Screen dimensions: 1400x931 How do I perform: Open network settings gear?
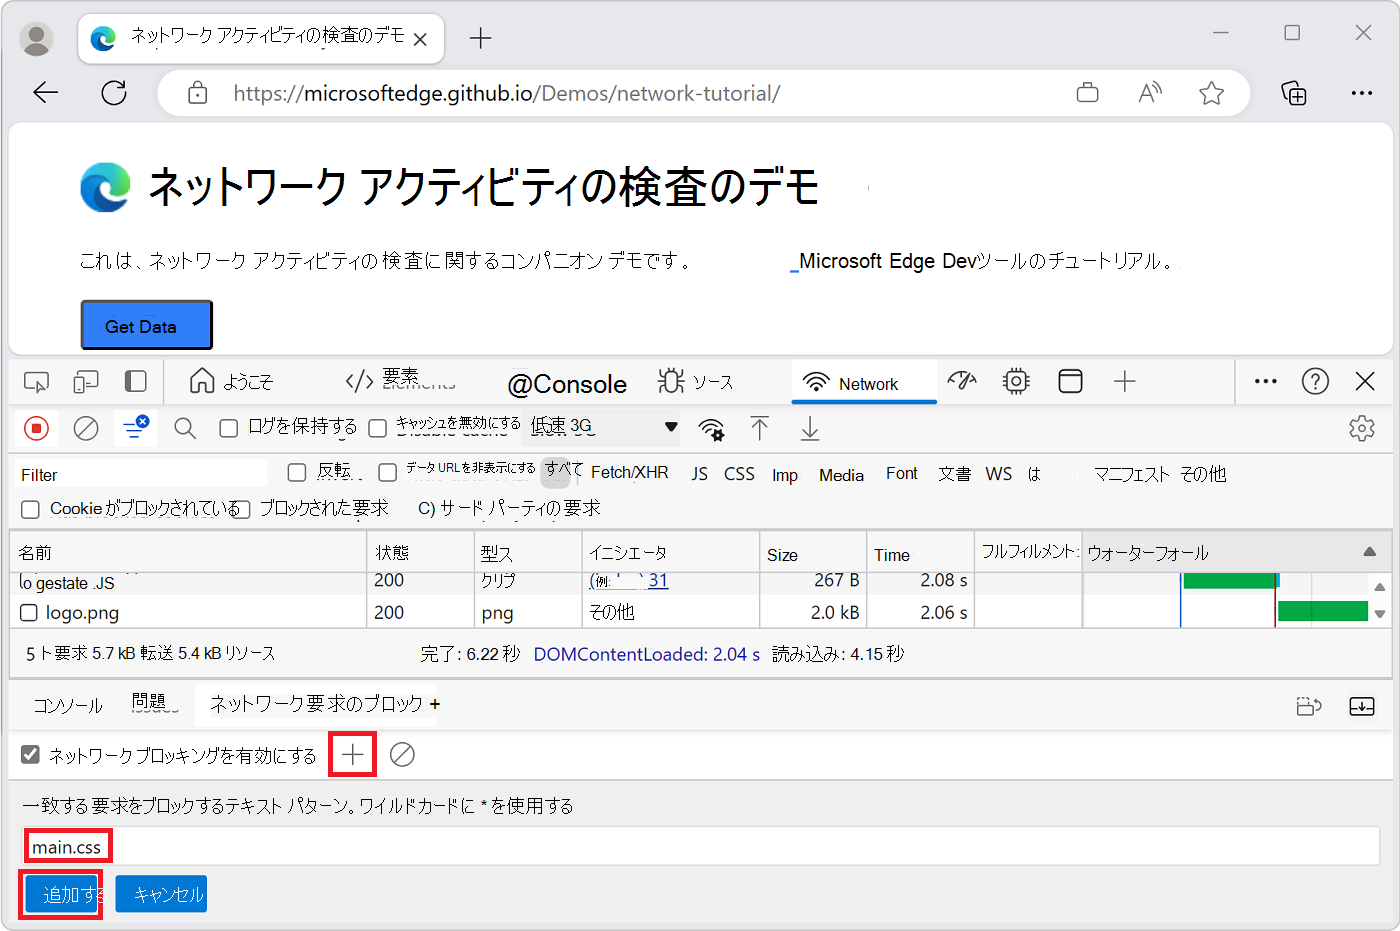pyautogui.click(x=1362, y=428)
